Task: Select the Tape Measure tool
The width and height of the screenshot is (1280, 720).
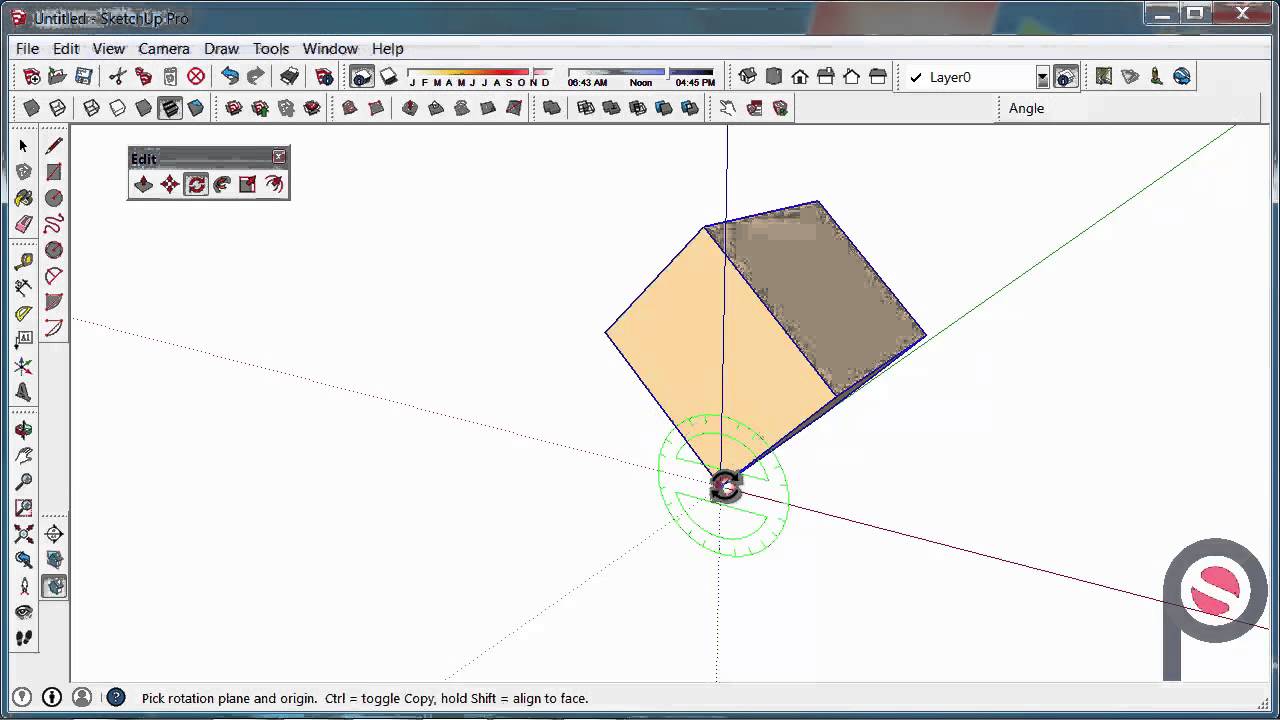Action: click(24, 262)
